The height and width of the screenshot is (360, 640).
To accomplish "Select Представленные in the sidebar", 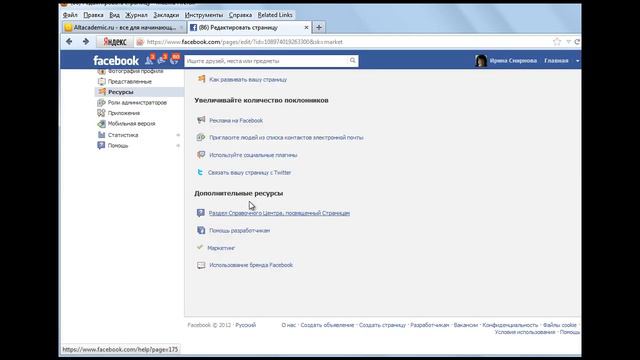I will pos(129,81).
